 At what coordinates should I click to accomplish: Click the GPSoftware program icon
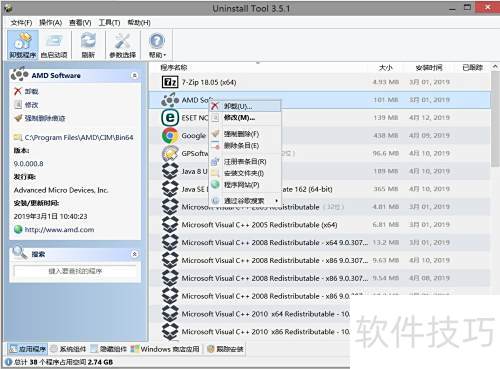(170, 153)
